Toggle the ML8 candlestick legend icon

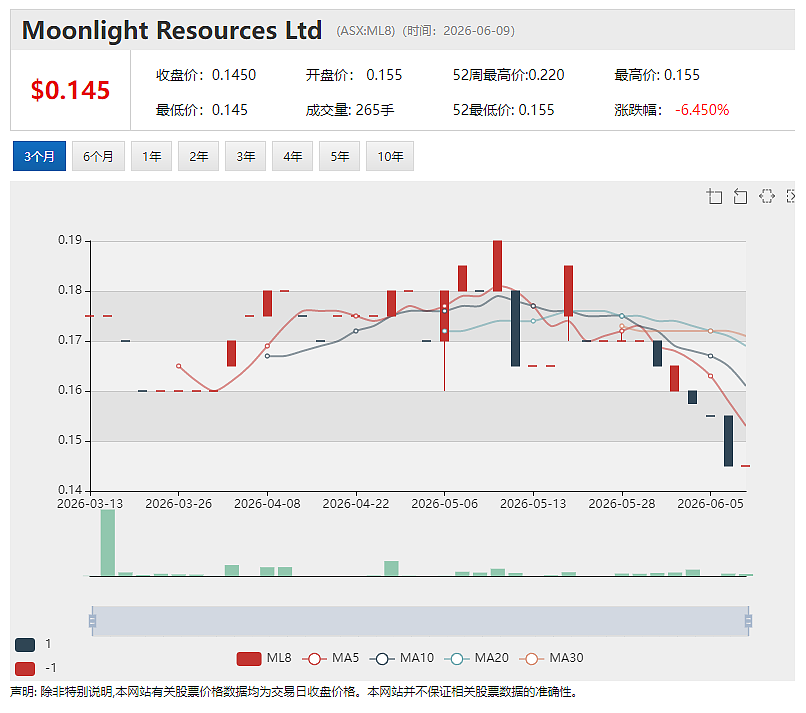249,659
